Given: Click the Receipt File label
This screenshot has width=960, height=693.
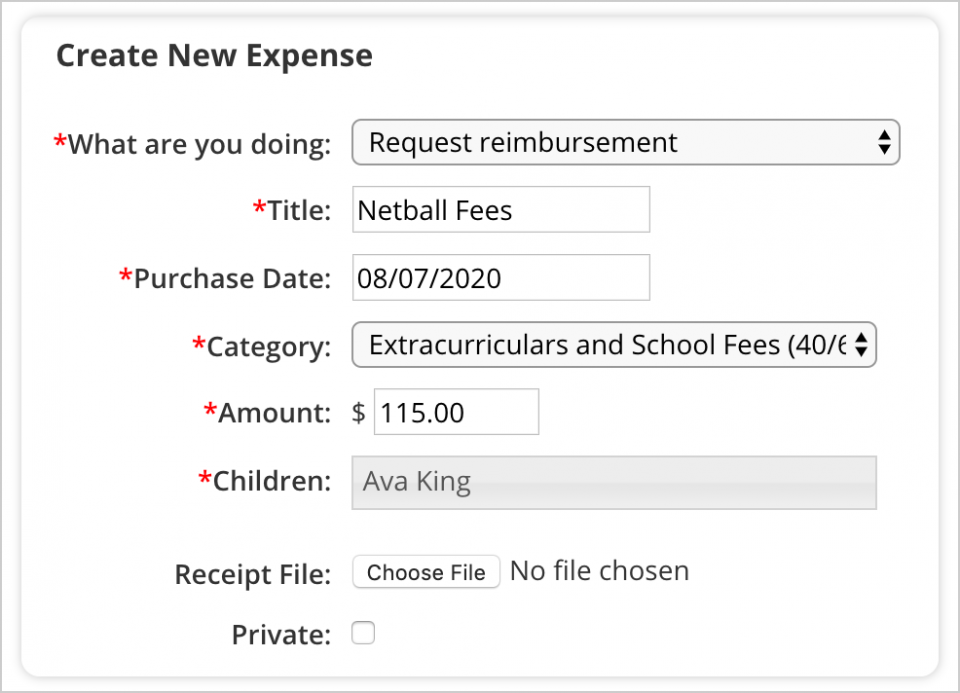Looking at the screenshot, I should 253,575.
